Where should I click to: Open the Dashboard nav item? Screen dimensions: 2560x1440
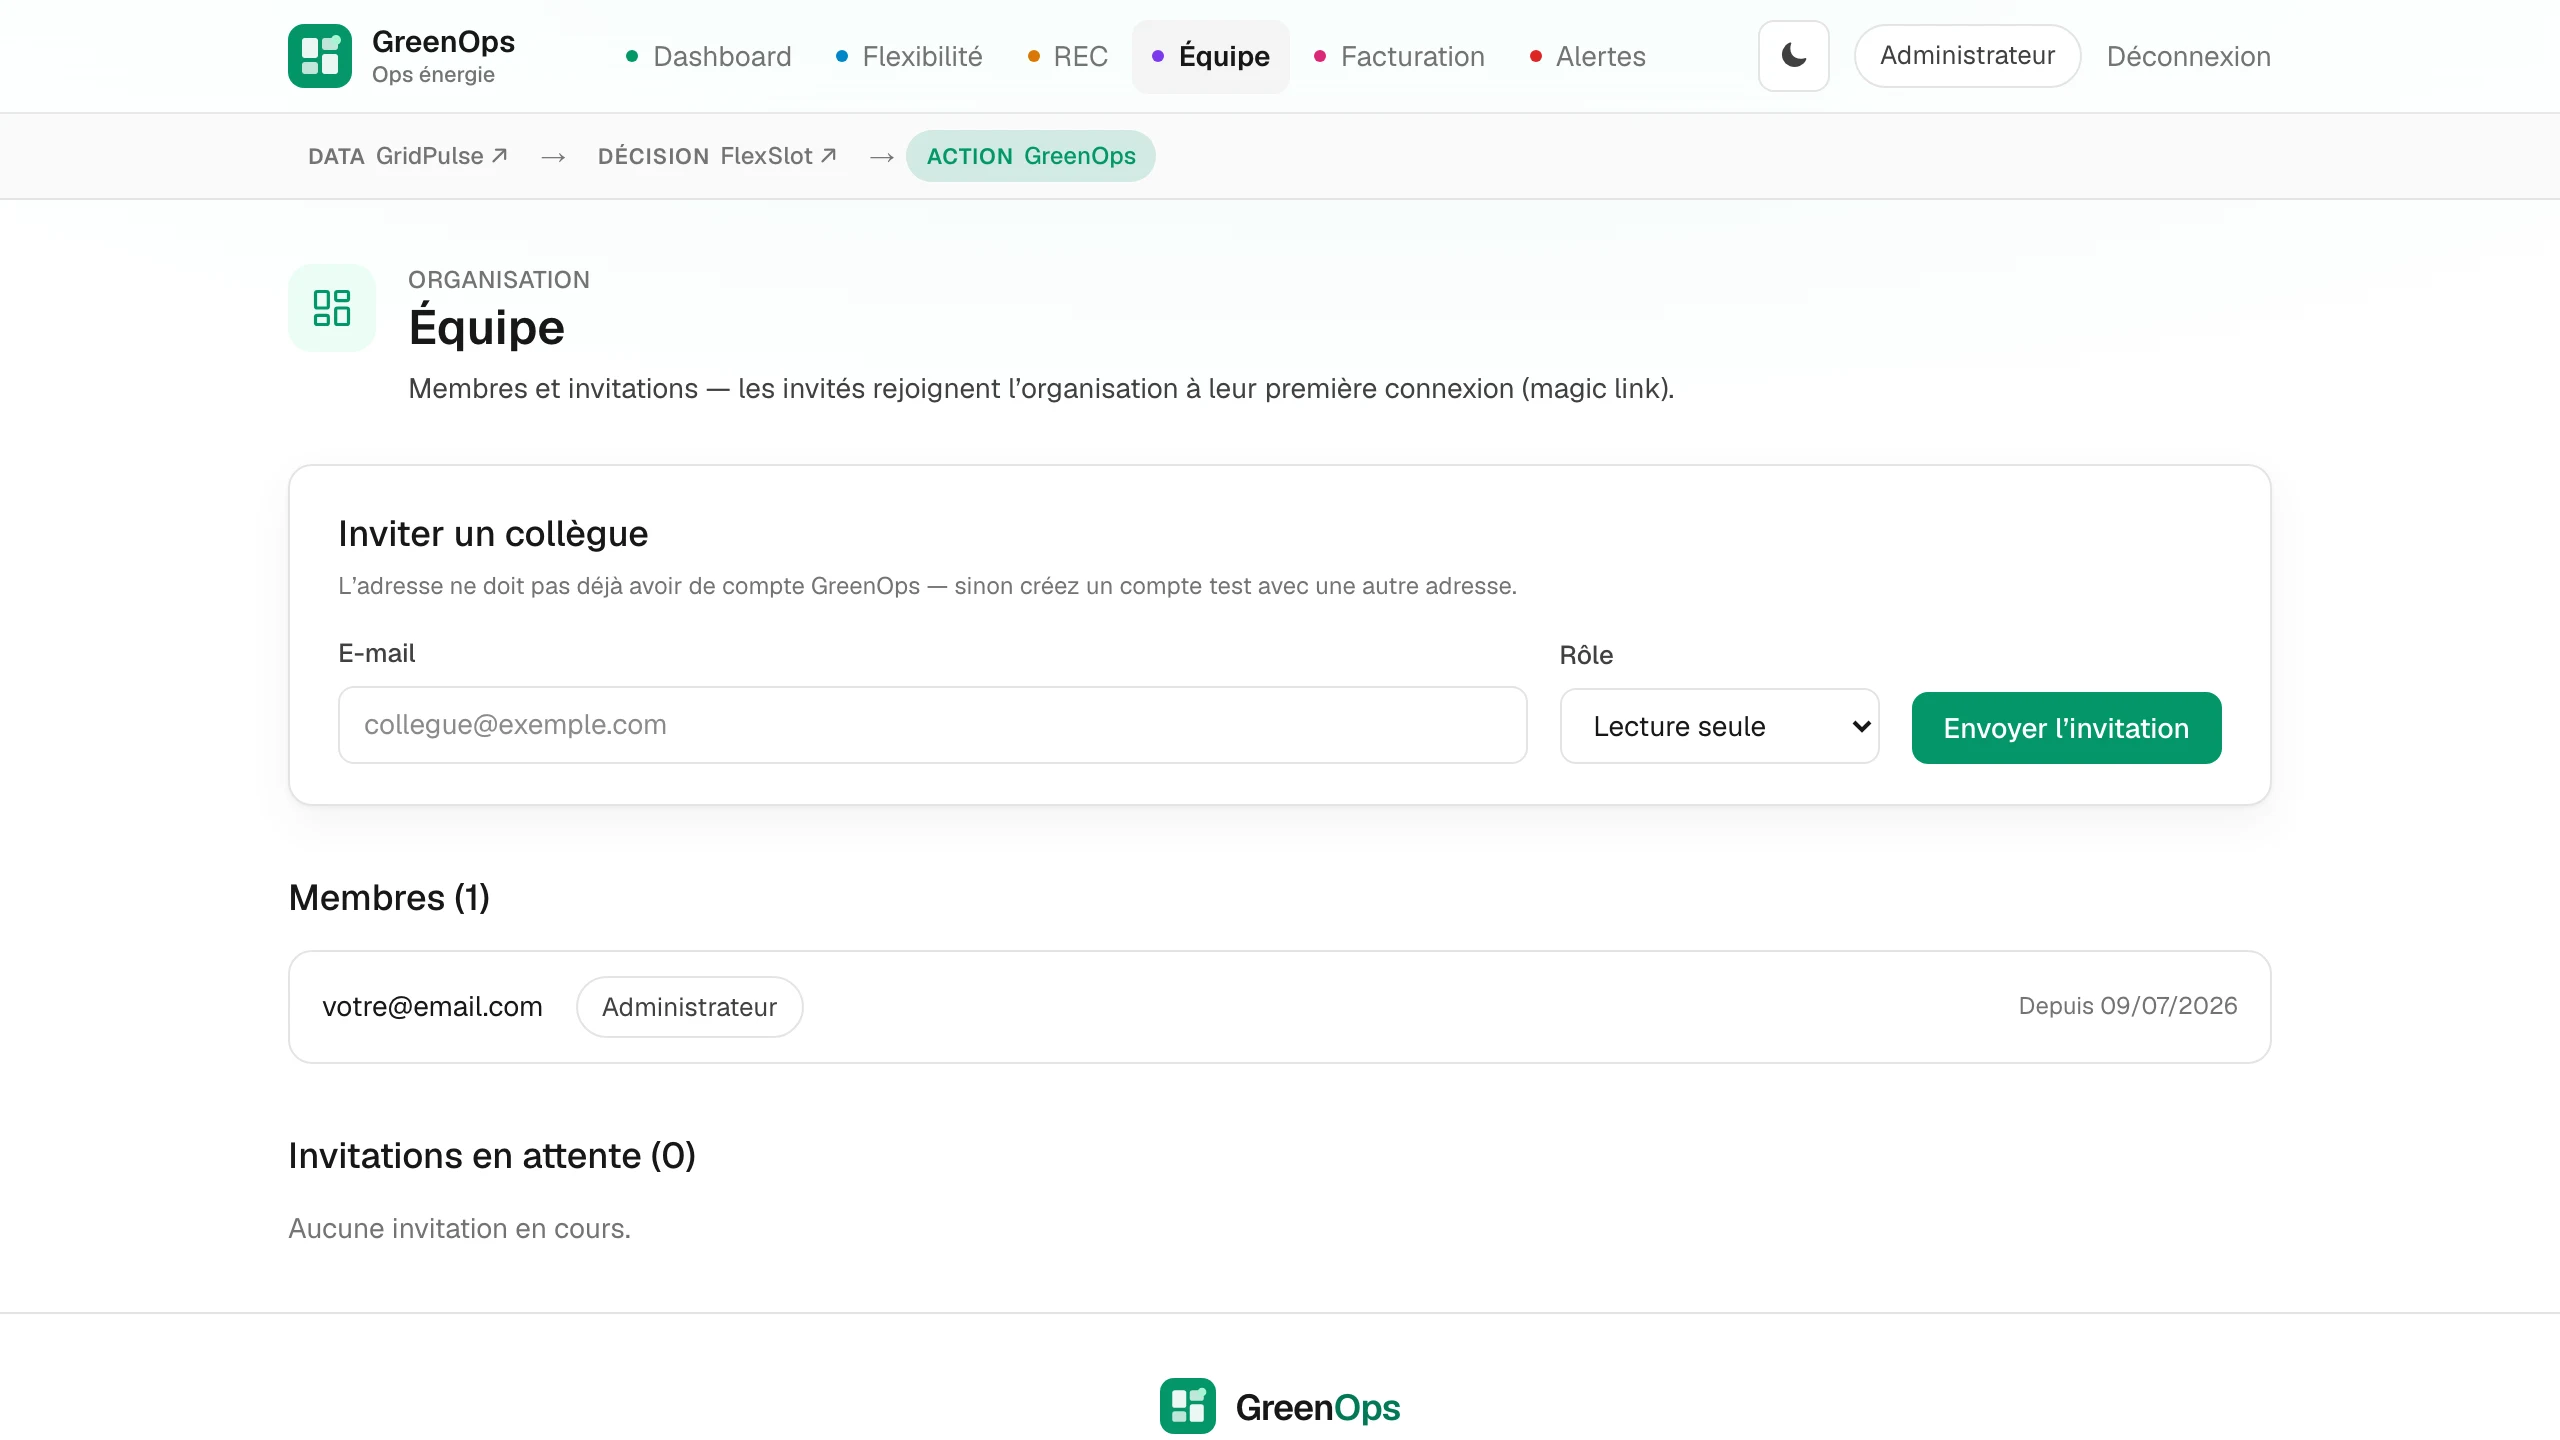pyautogui.click(x=708, y=56)
